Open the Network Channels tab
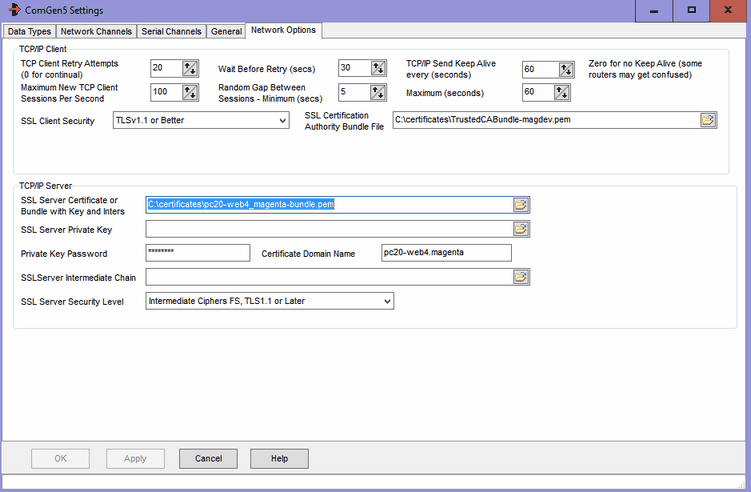The height and width of the screenshot is (492, 751). [x=97, y=32]
